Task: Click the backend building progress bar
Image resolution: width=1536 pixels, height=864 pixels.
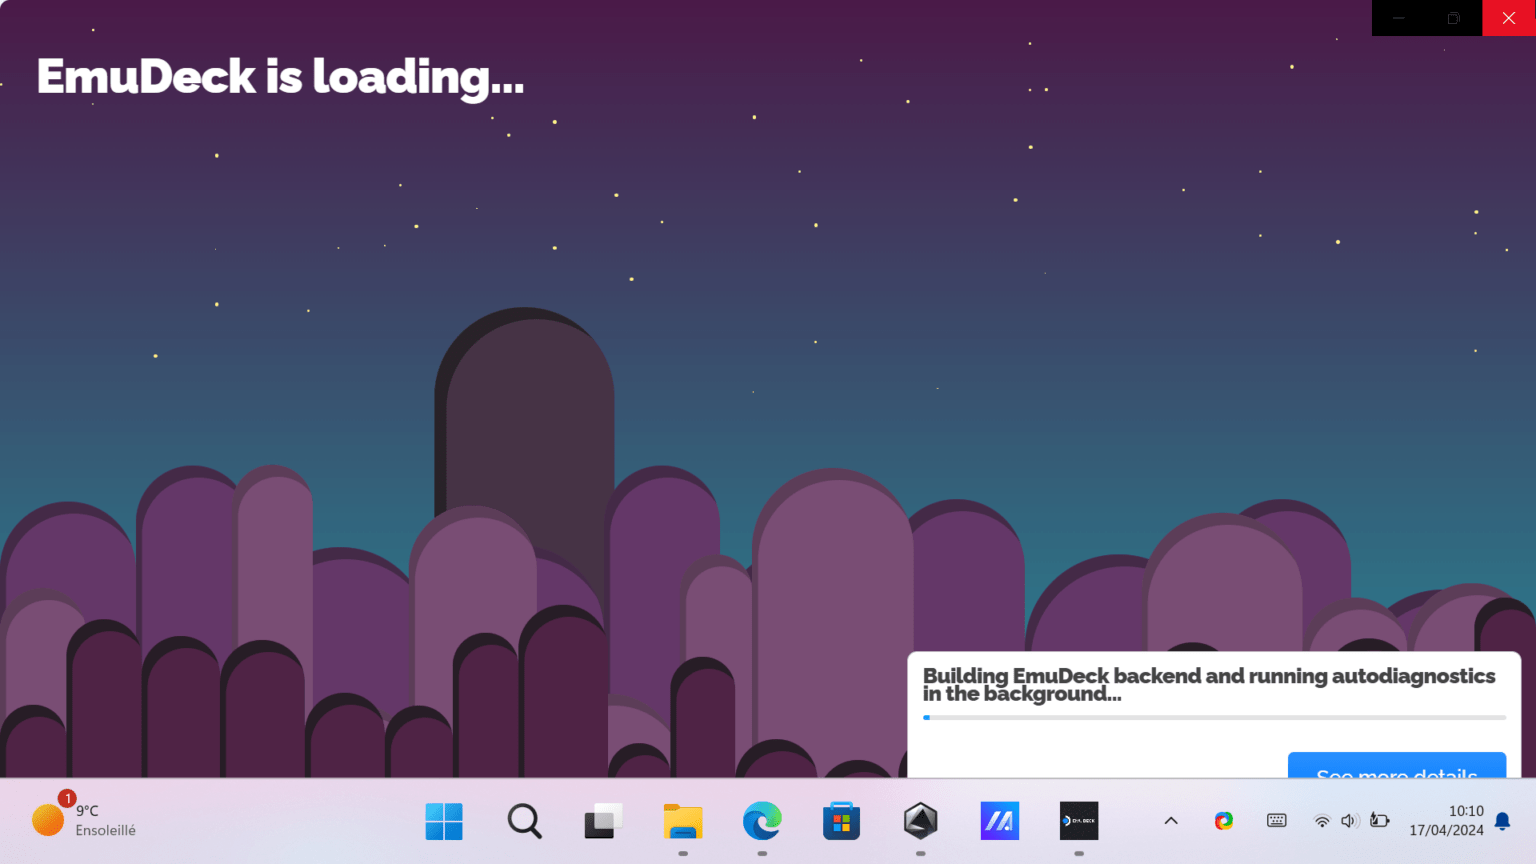Action: click(1214, 717)
